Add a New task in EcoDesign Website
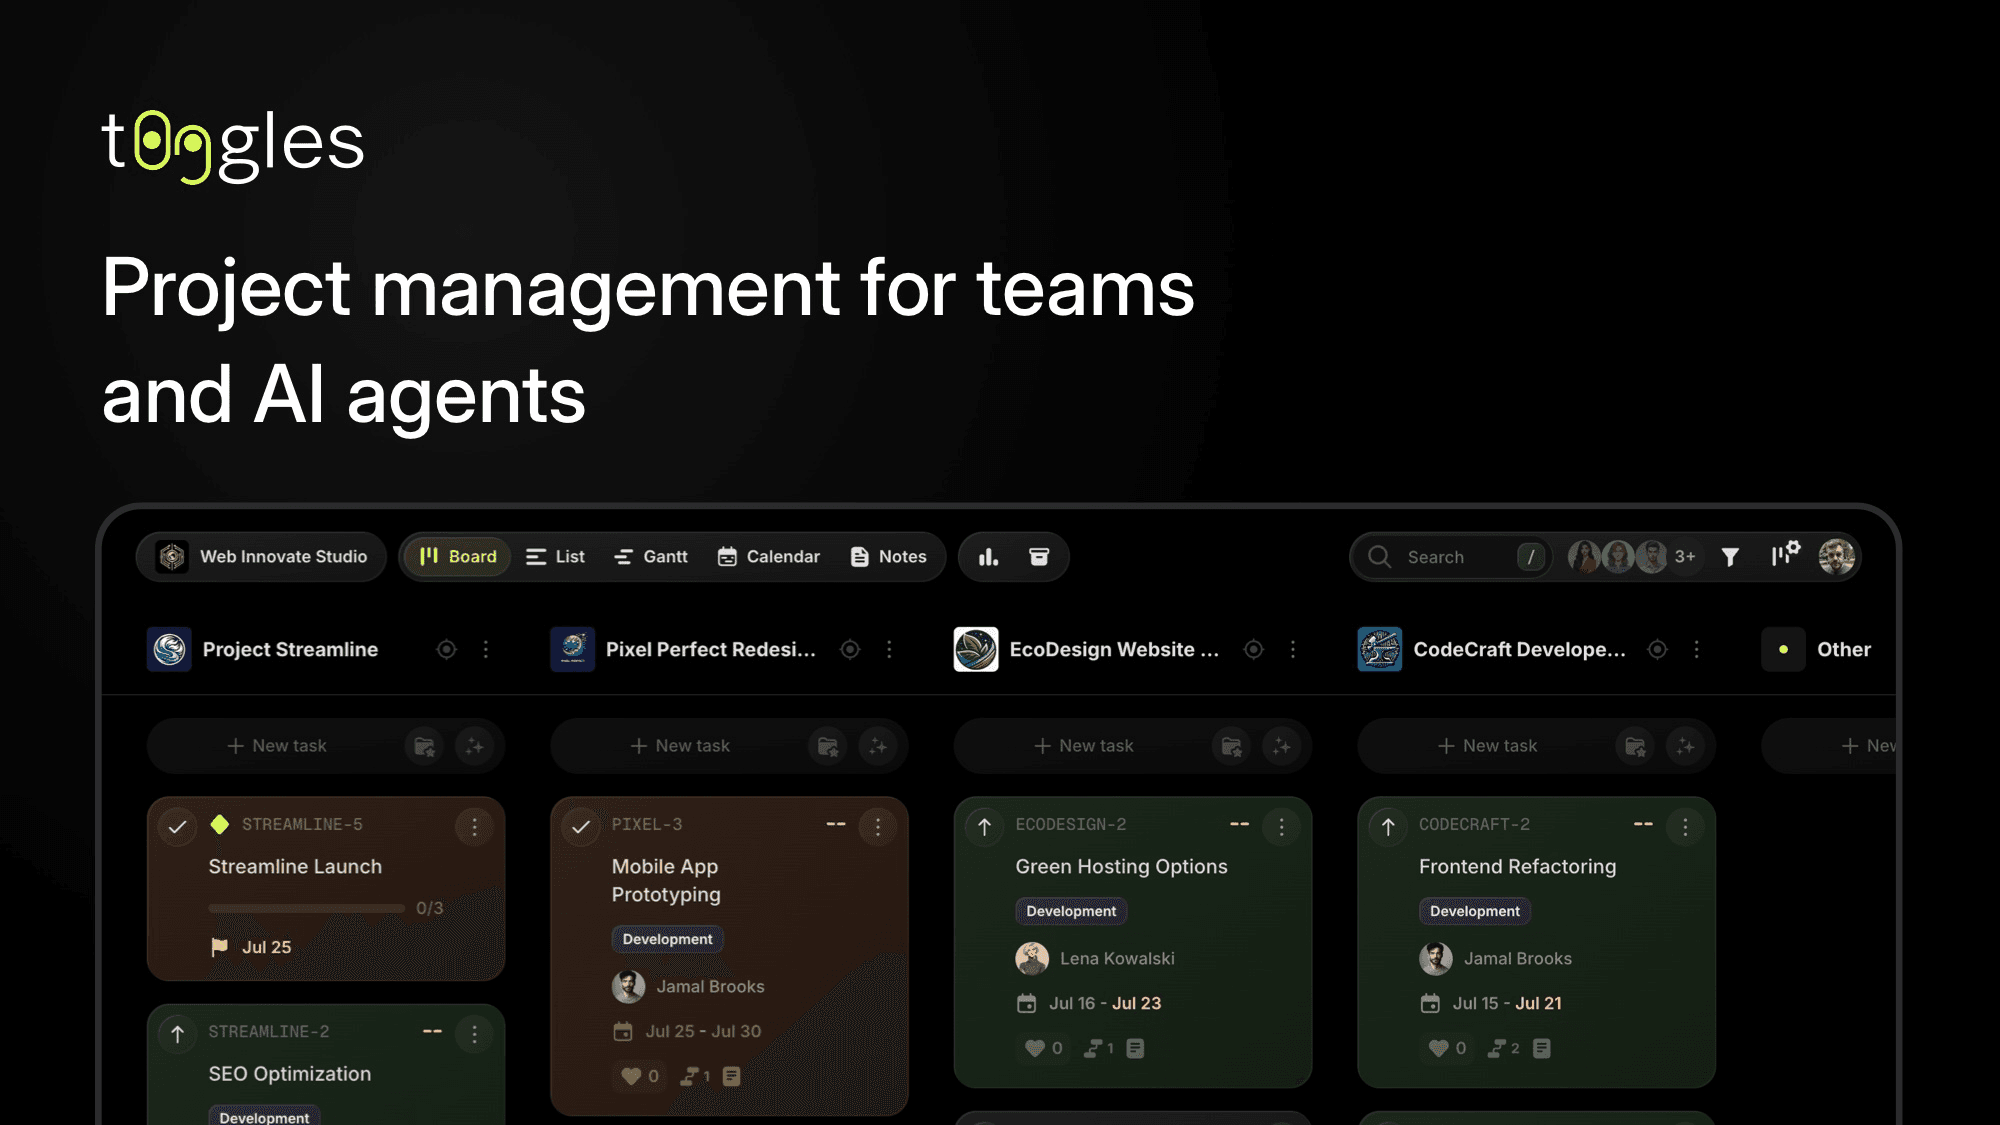Image resolution: width=2000 pixels, height=1125 pixels. [x=1084, y=746]
